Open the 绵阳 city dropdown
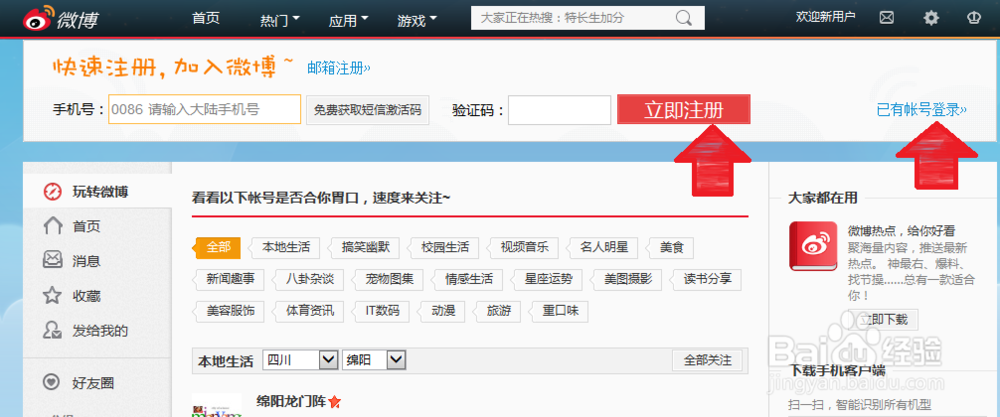This screenshot has height=417, width=1000. (374, 360)
